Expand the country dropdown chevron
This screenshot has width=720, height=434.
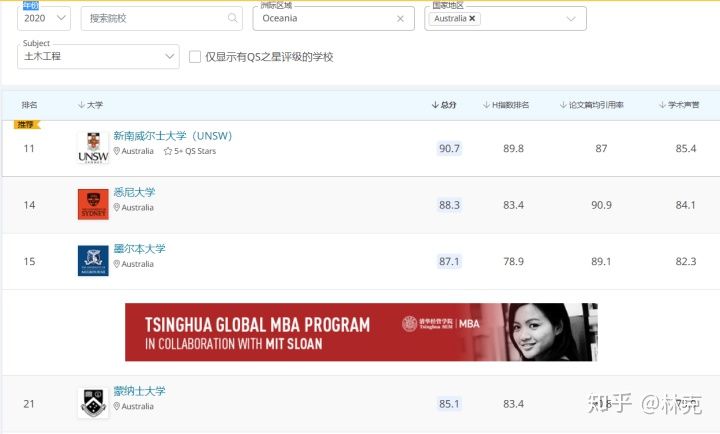(571, 19)
